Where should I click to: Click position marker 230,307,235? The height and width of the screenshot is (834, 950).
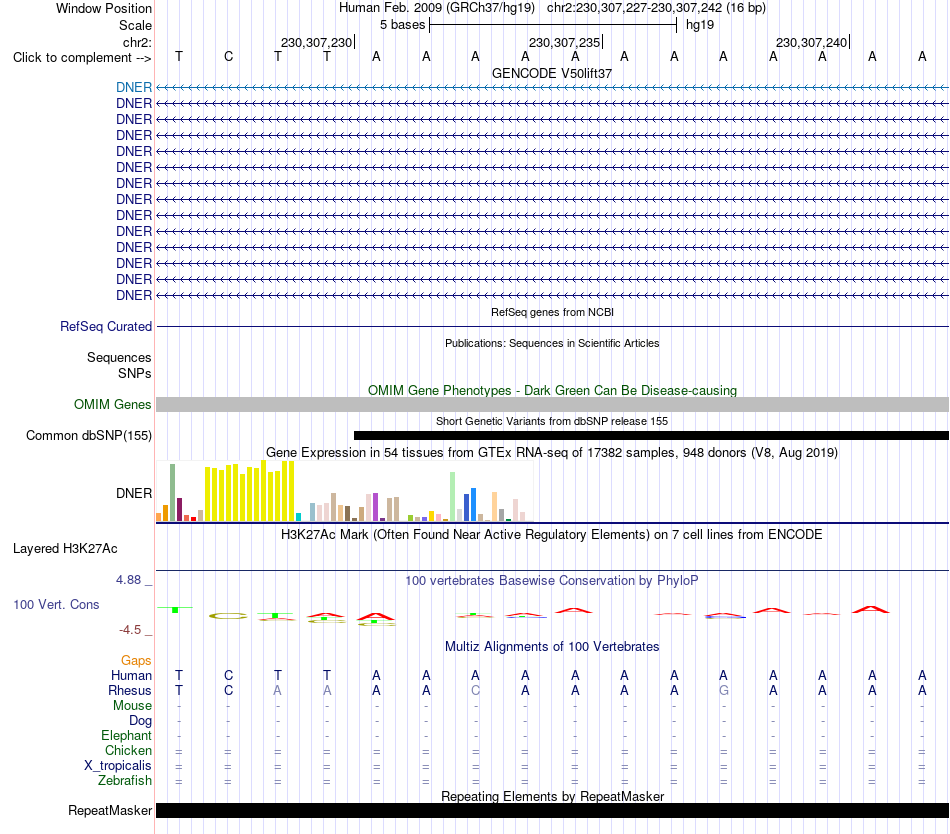(x=565, y=42)
